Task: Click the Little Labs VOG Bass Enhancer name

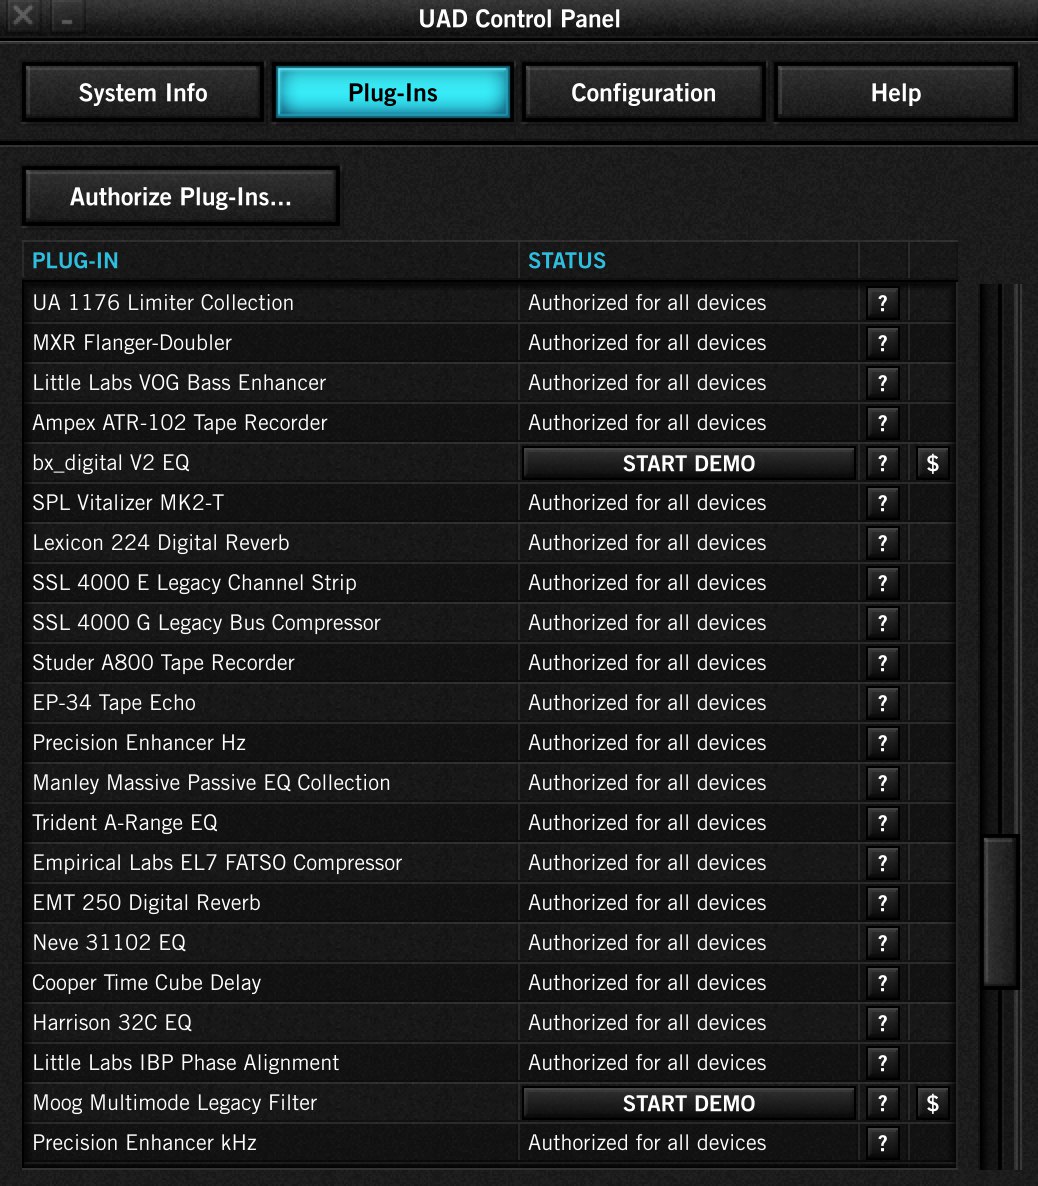Action: (x=179, y=383)
